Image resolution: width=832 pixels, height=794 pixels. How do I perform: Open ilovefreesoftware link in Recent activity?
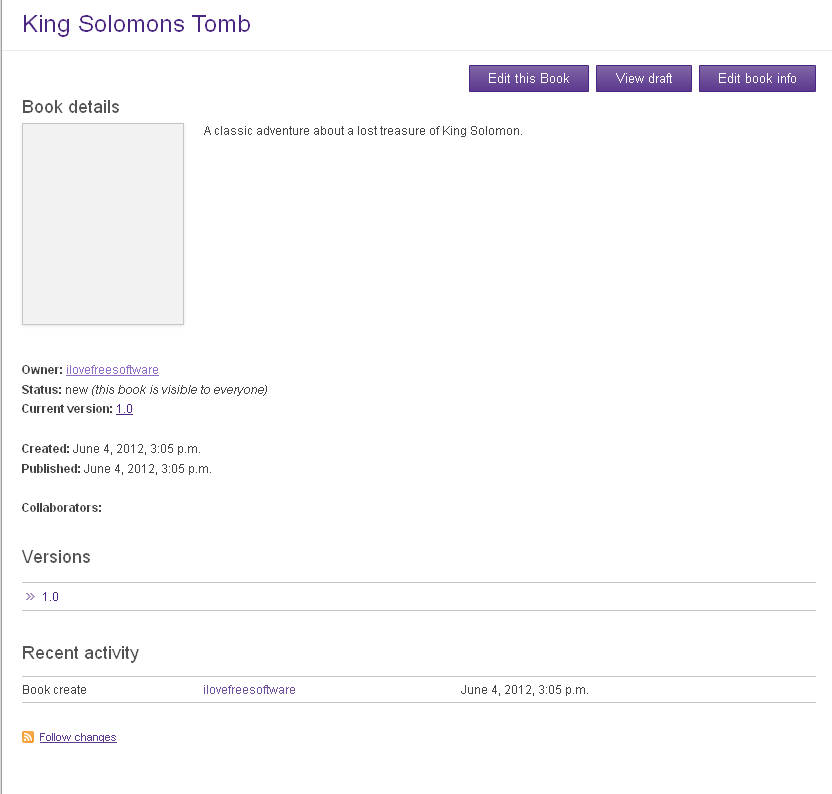pos(249,690)
